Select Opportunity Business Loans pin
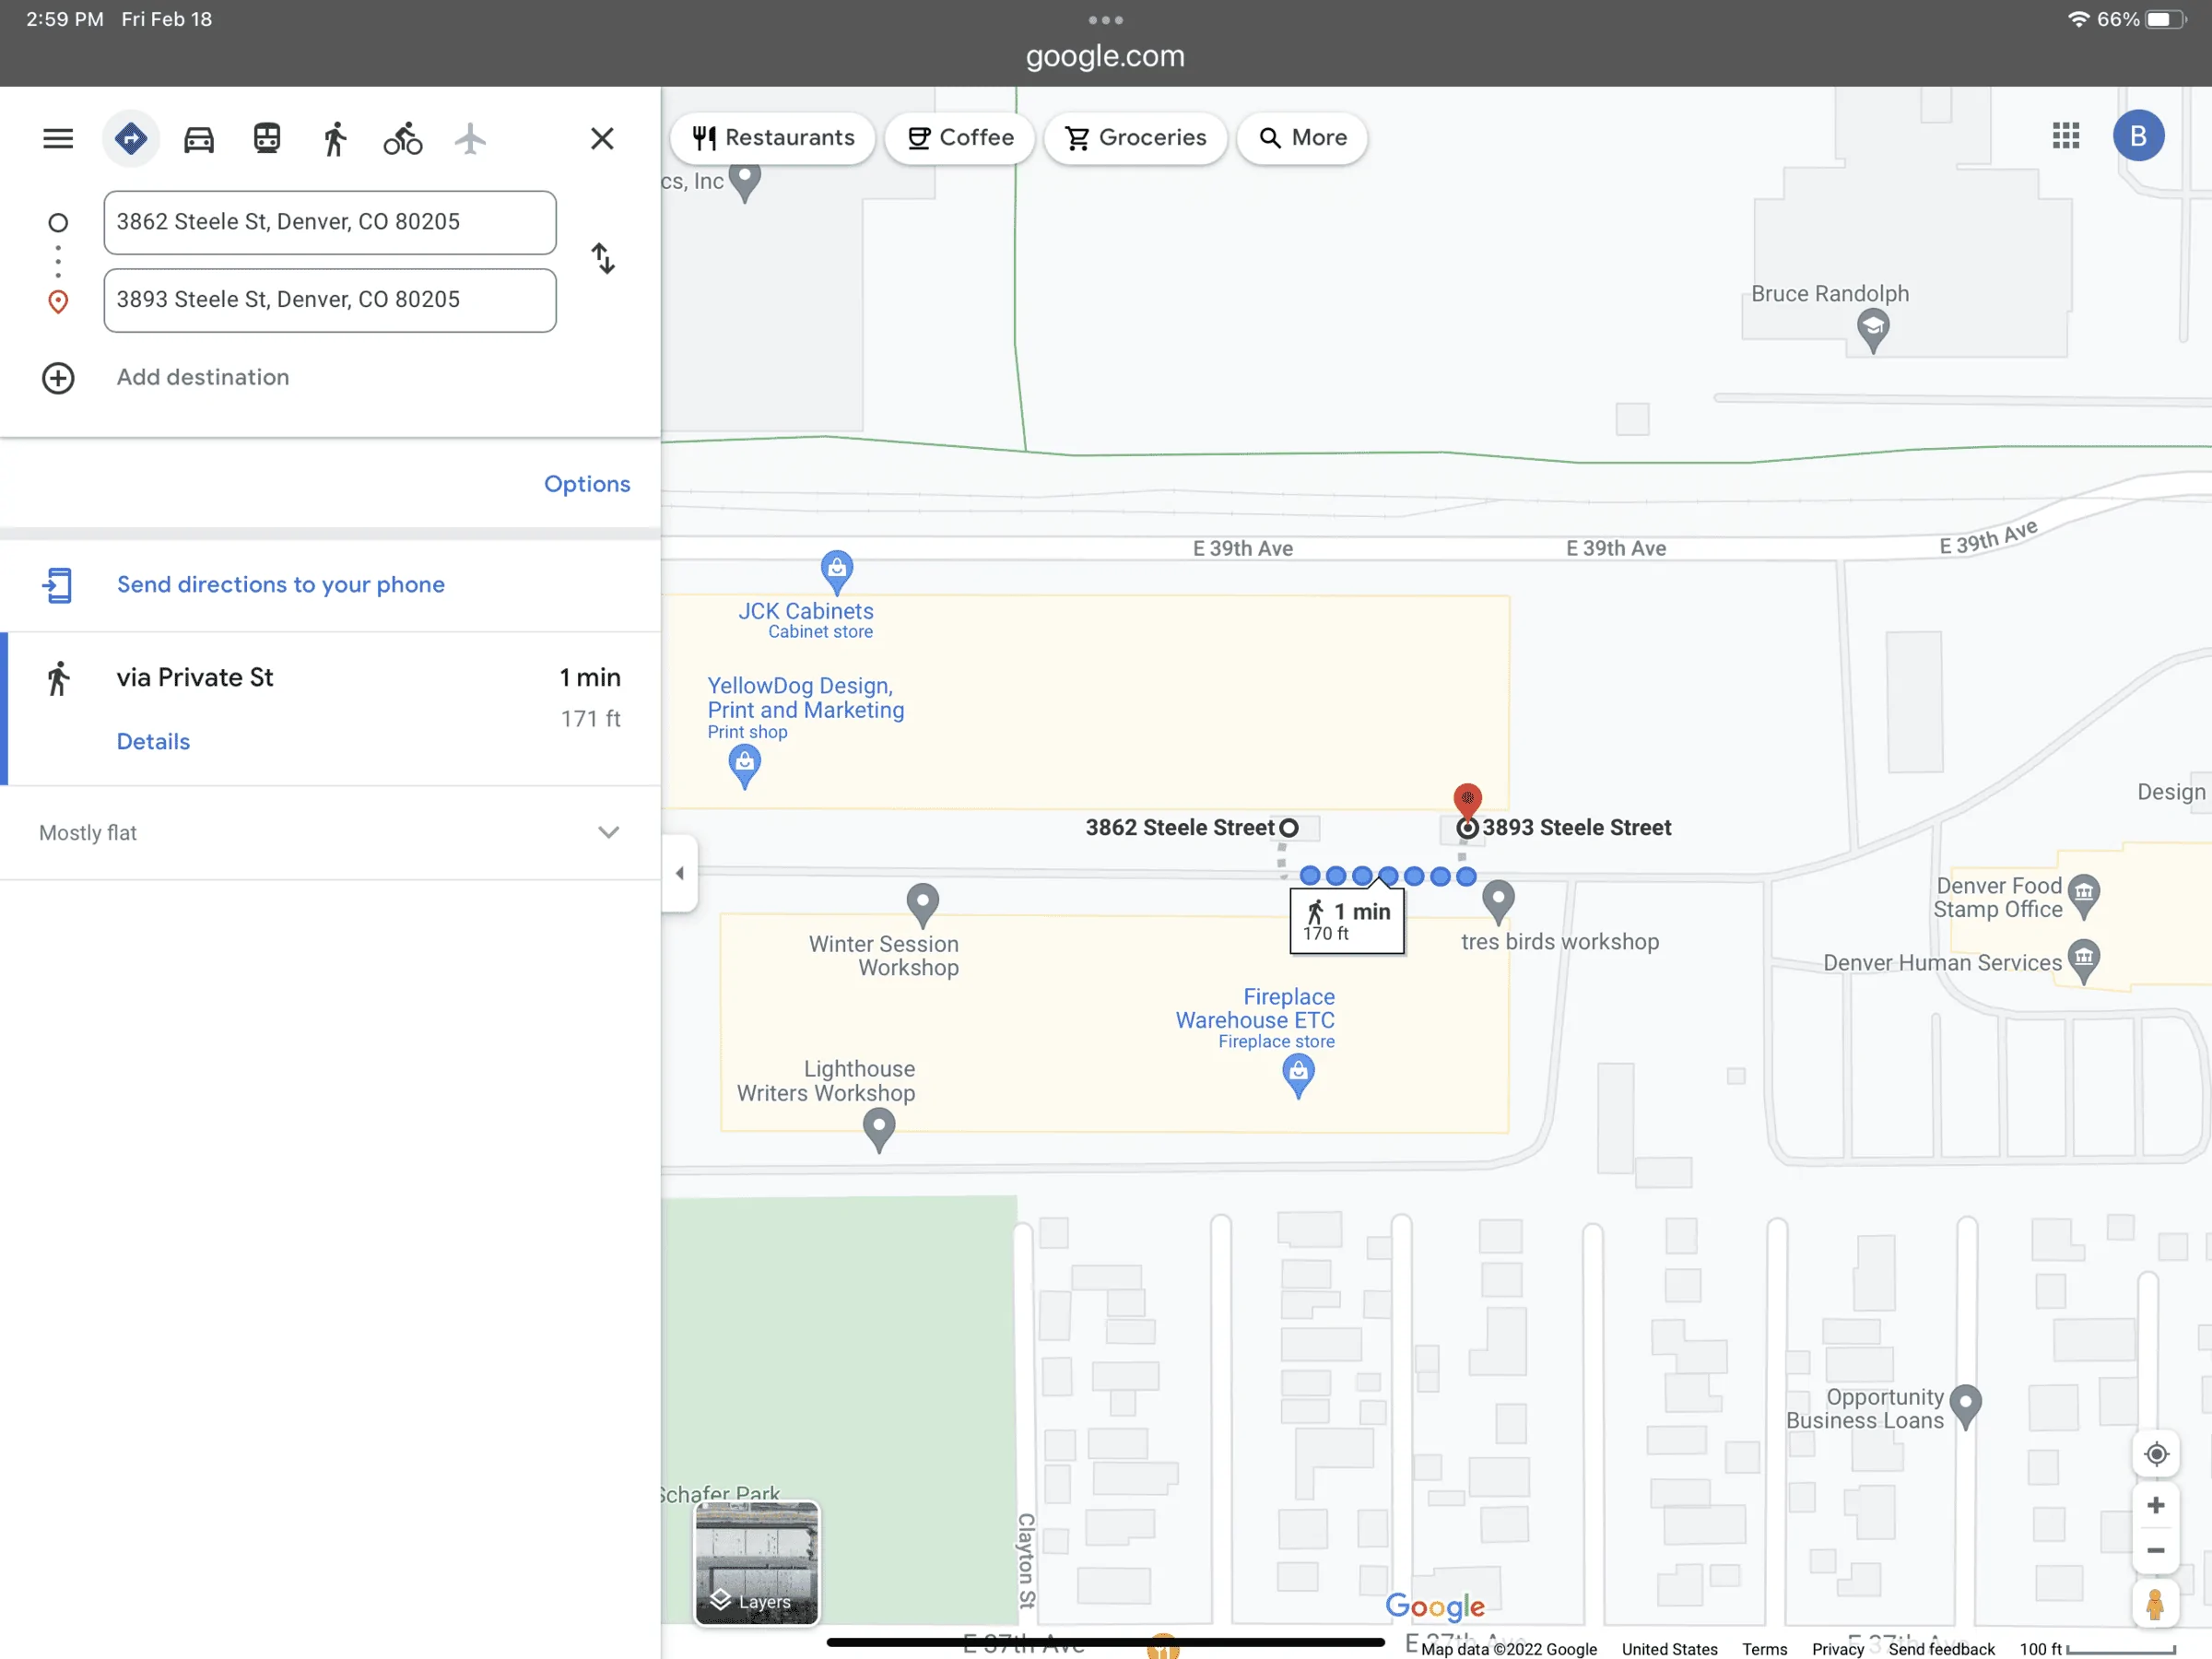 tap(1966, 1407)
